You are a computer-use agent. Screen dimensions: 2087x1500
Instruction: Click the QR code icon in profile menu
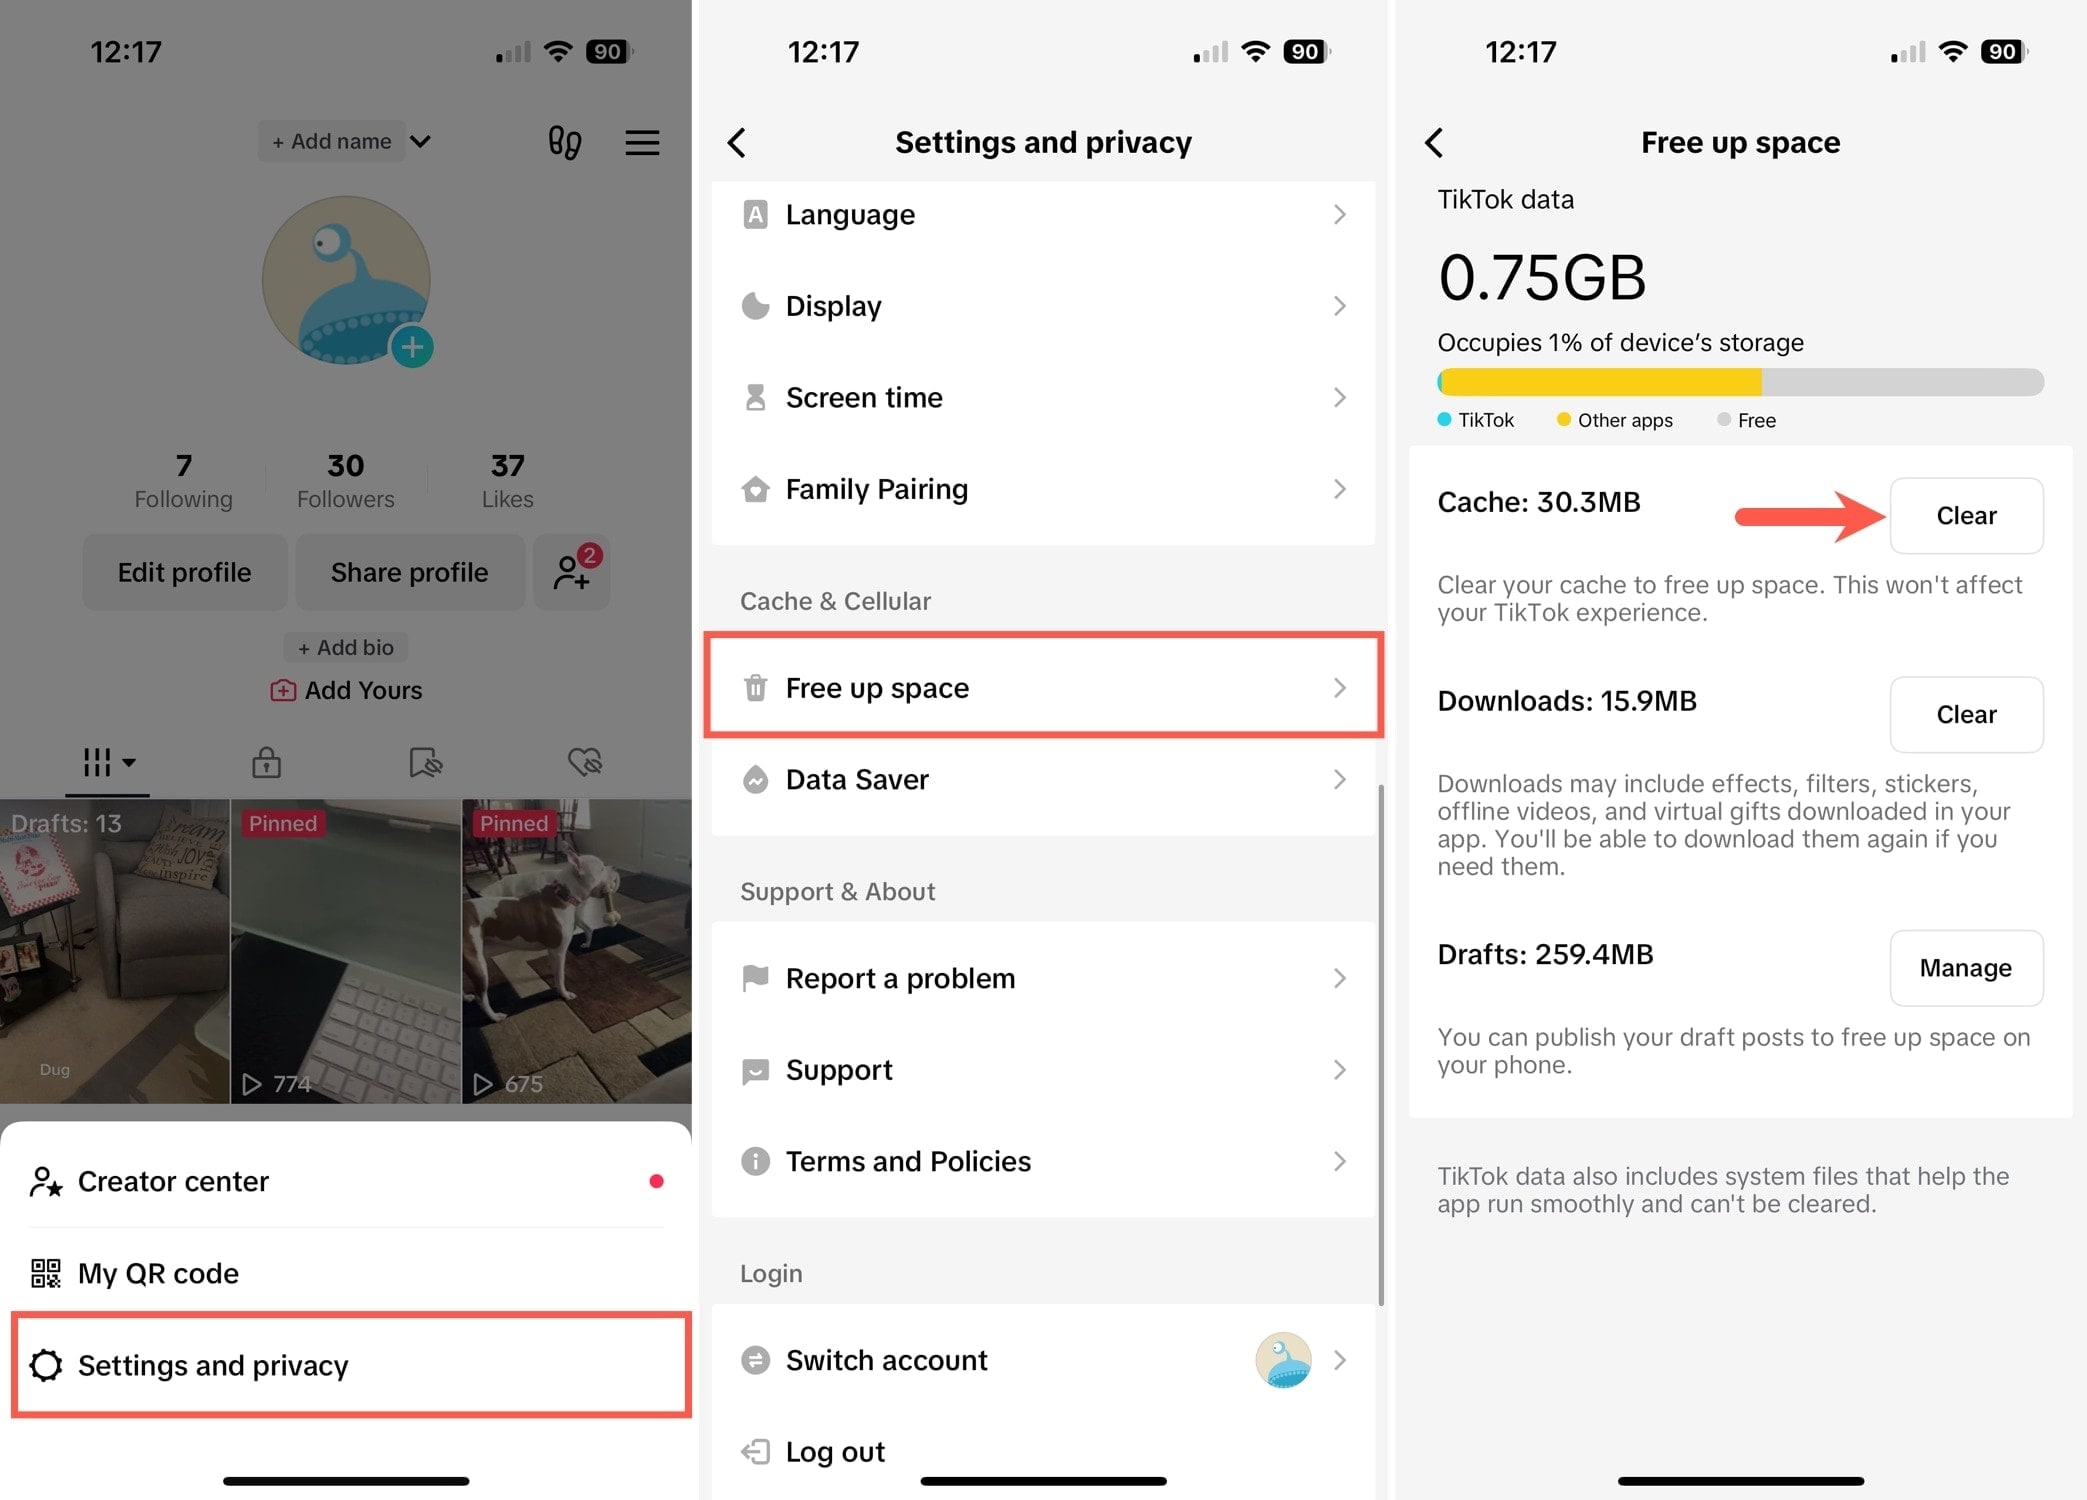click(x=45, y=1270)
